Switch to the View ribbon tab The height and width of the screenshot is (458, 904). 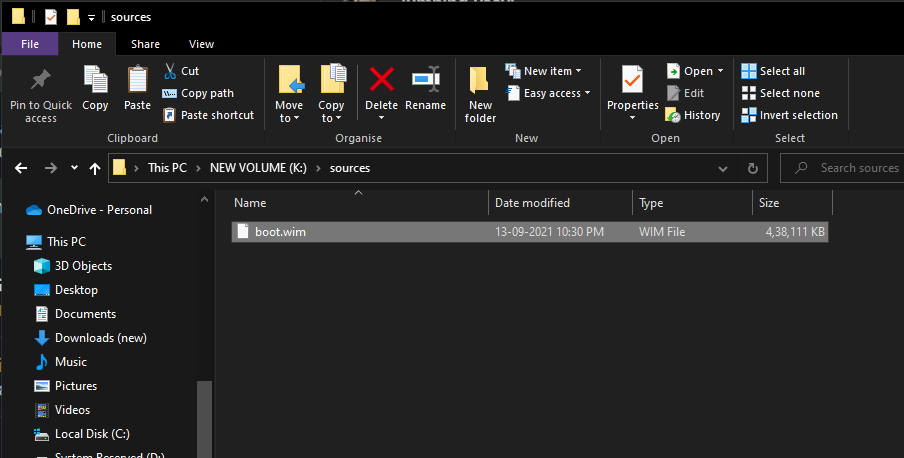coord(202,44)
